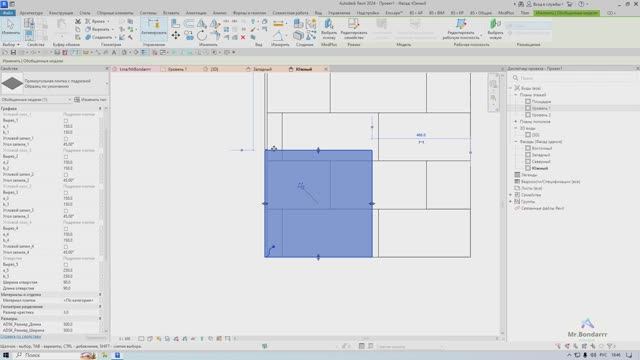Open the Аннотации ribbon tab
The width and height of the screenshot is (640, 360).
(x=196, y=13)
